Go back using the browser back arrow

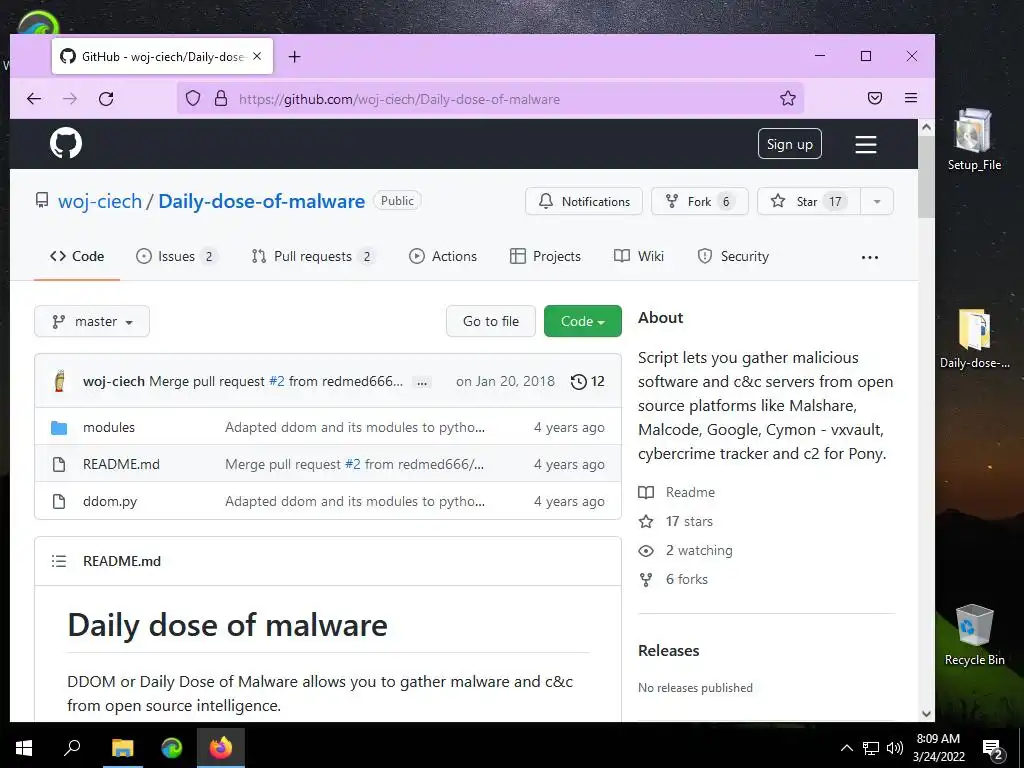coord(34,99)
